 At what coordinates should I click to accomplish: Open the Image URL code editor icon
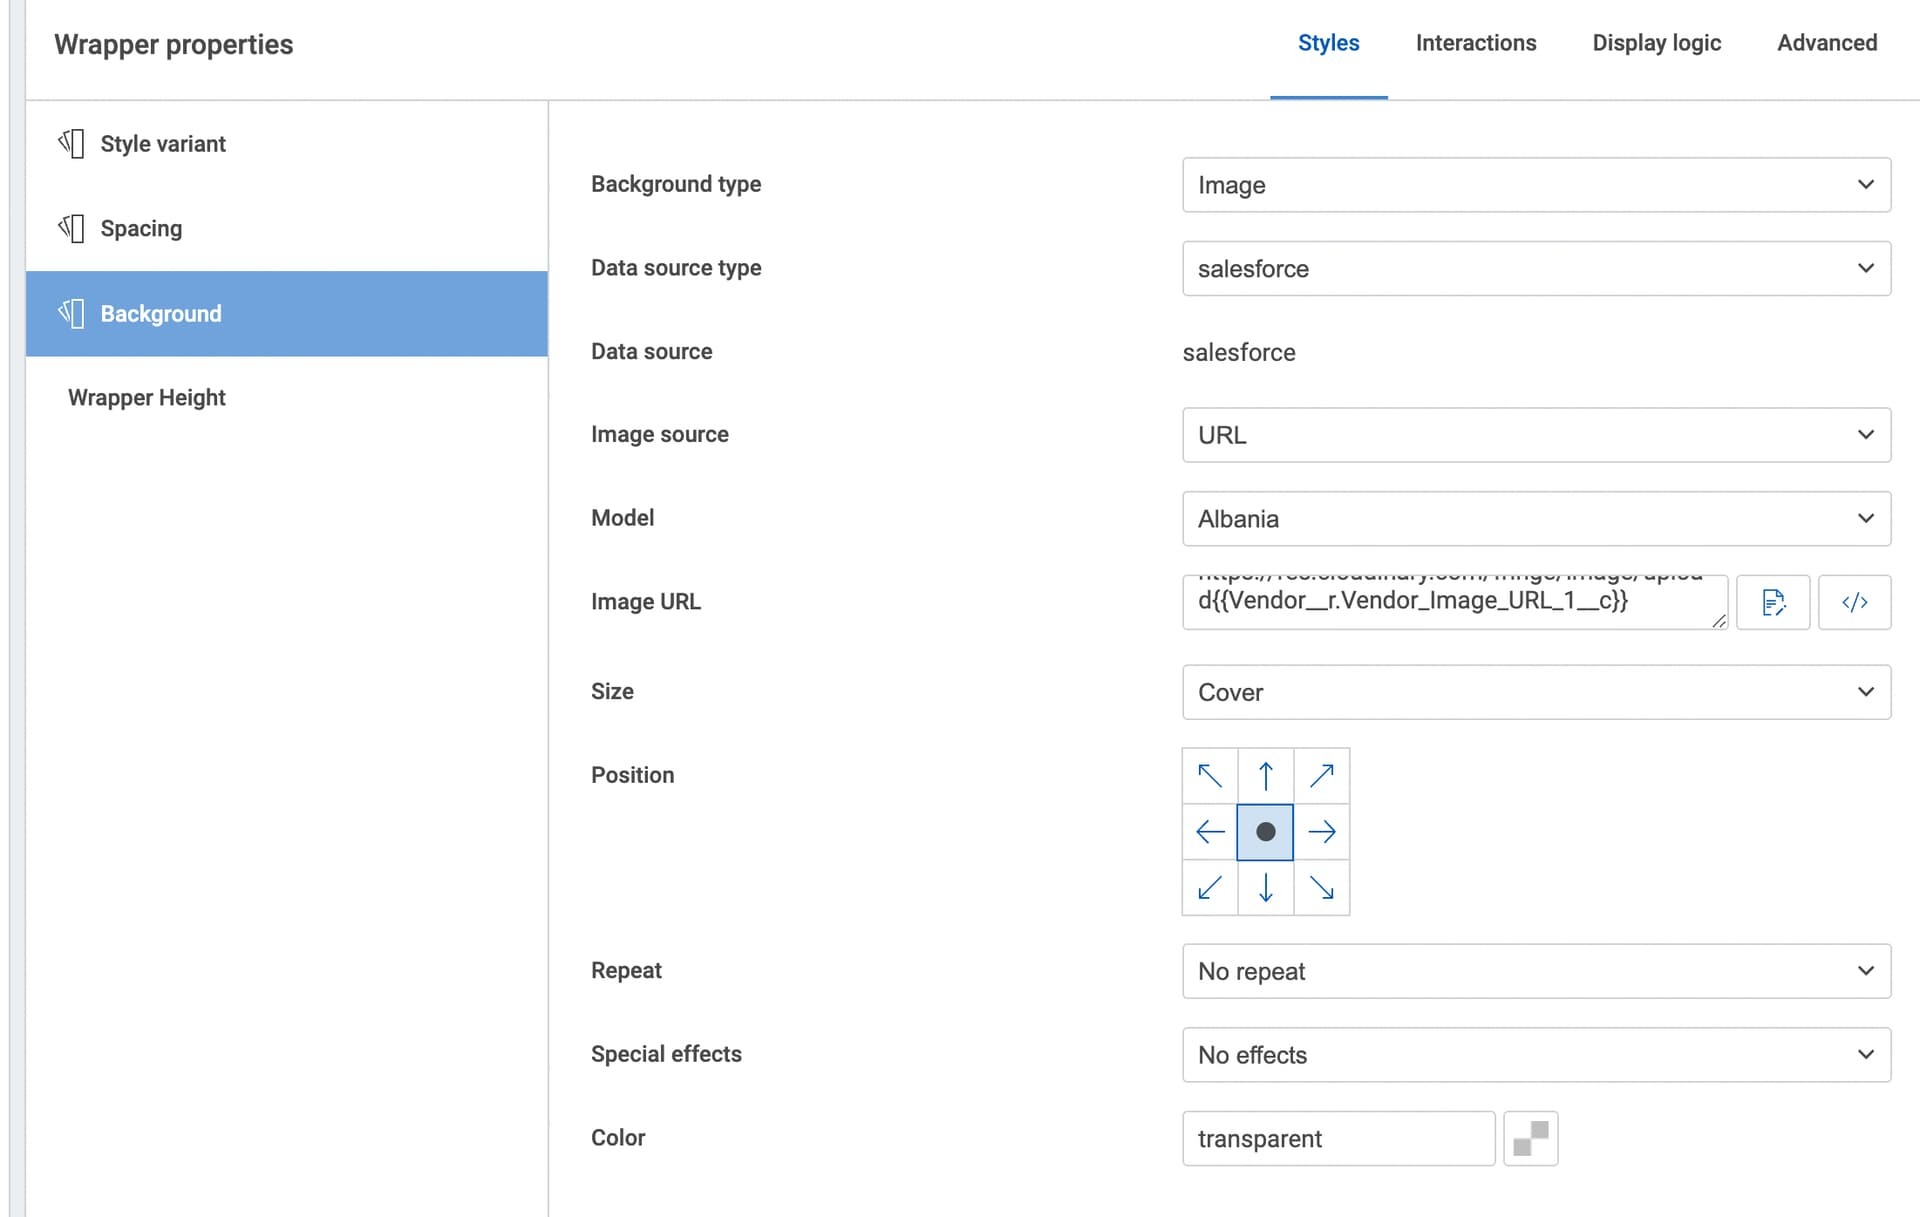coord(1854,602)
